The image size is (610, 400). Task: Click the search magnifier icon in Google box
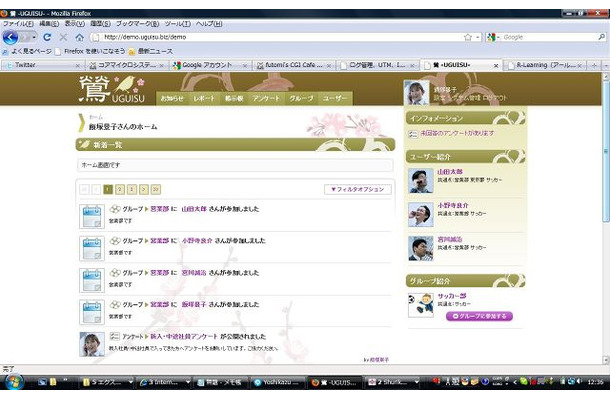(x=601, y=37)
